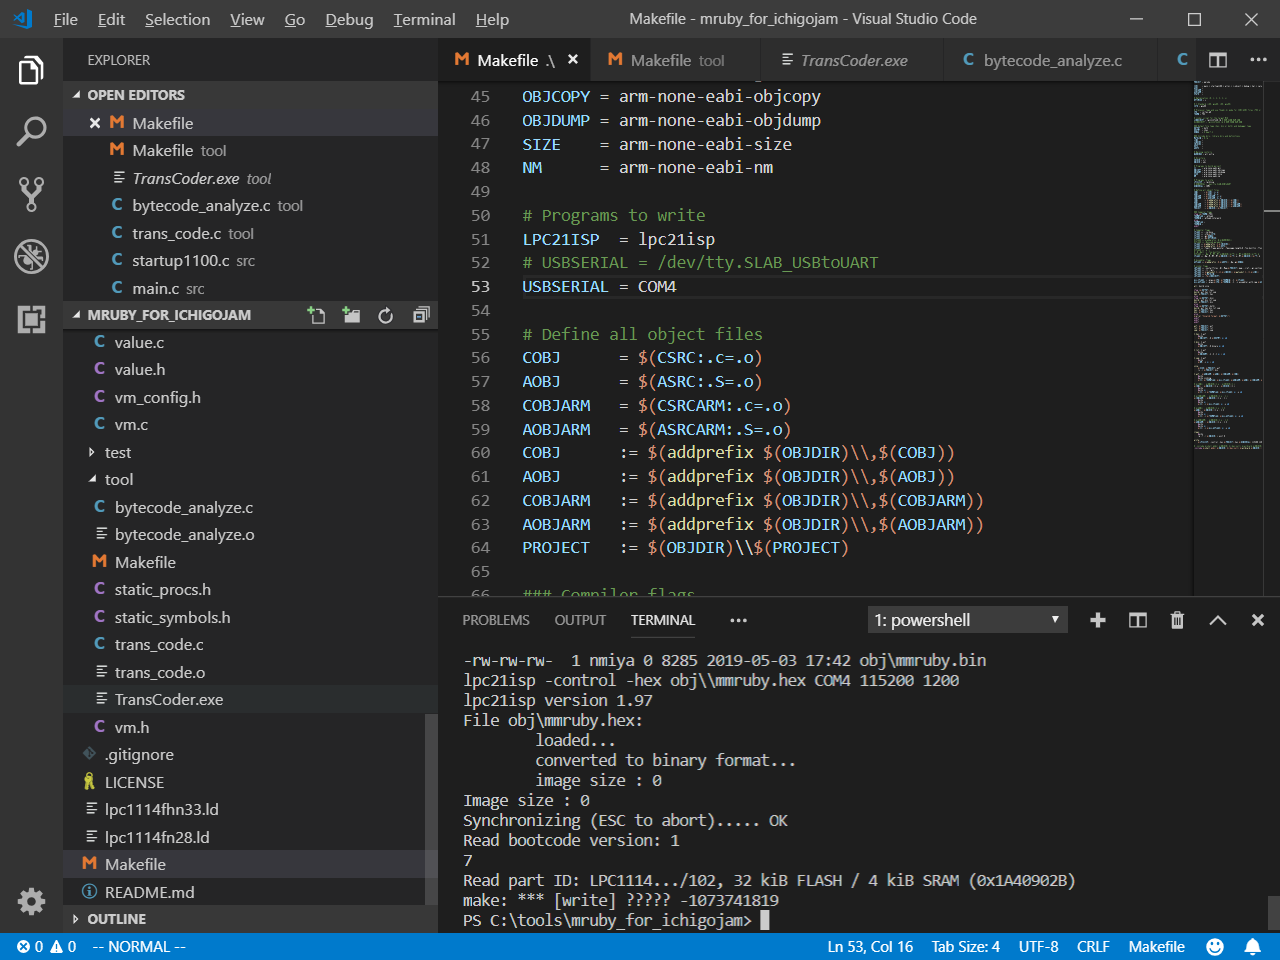Collapse all folders in explorer

pos(421,315)
